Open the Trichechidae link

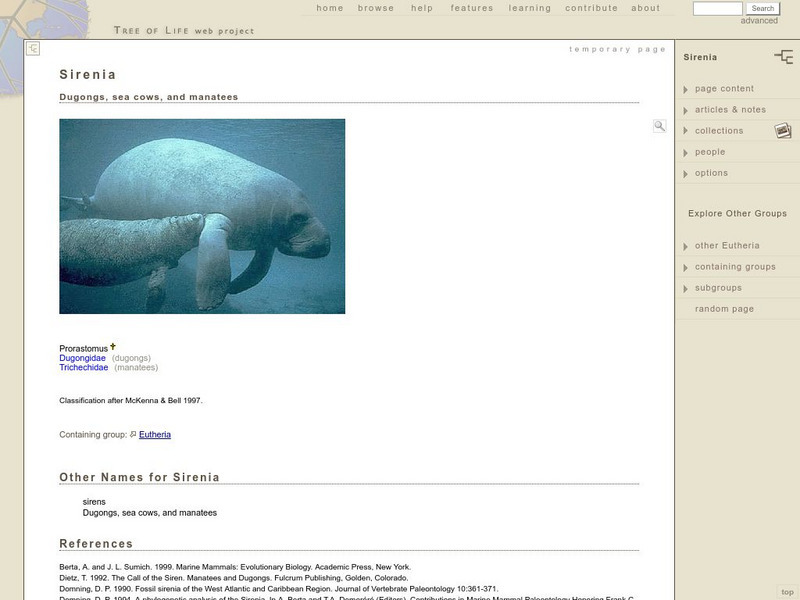(x=84, y=367)
